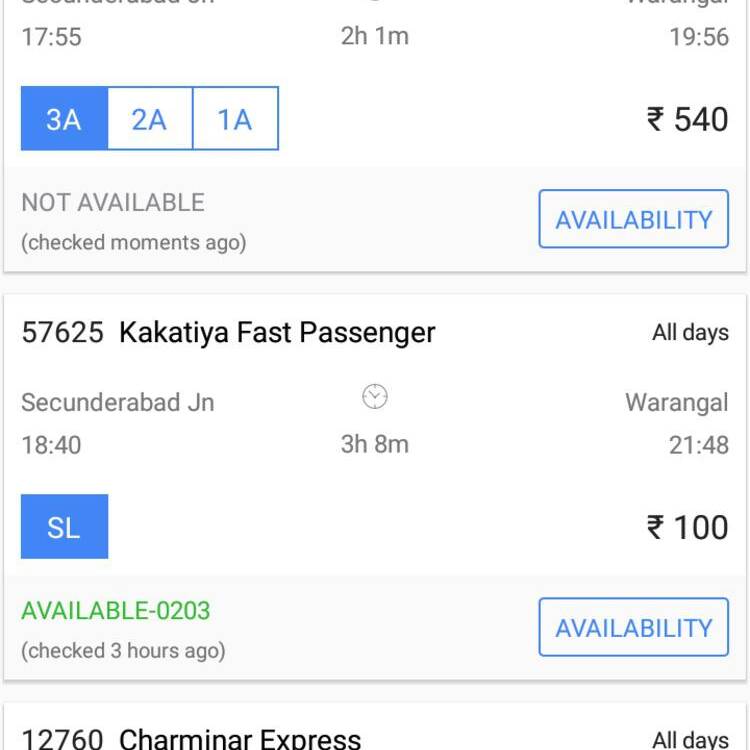Open the 57625 Kakatiya Fast Passenger train title

[x=229, y=332]
